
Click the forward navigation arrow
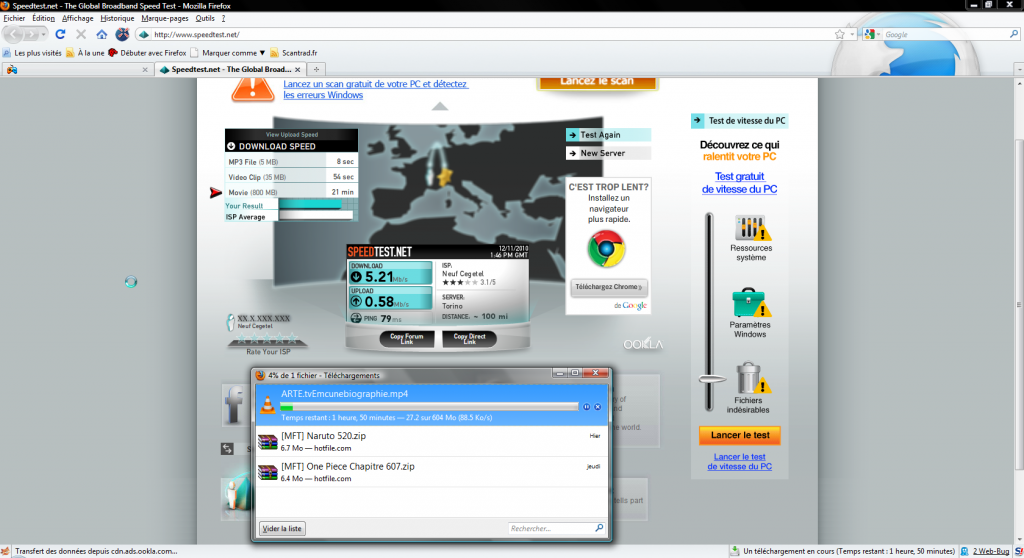coord(30,34)
